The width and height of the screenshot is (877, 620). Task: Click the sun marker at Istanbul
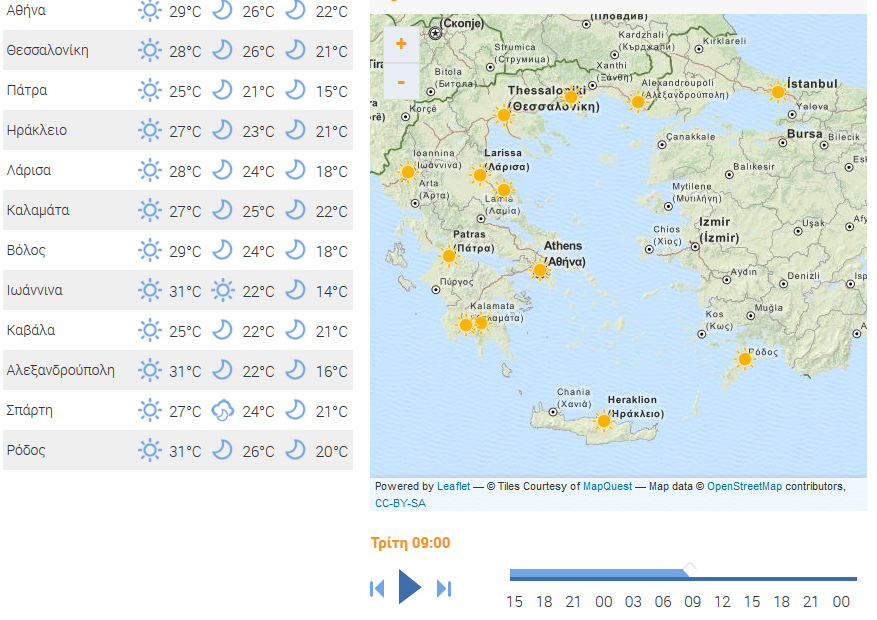[x=778, y=92]
